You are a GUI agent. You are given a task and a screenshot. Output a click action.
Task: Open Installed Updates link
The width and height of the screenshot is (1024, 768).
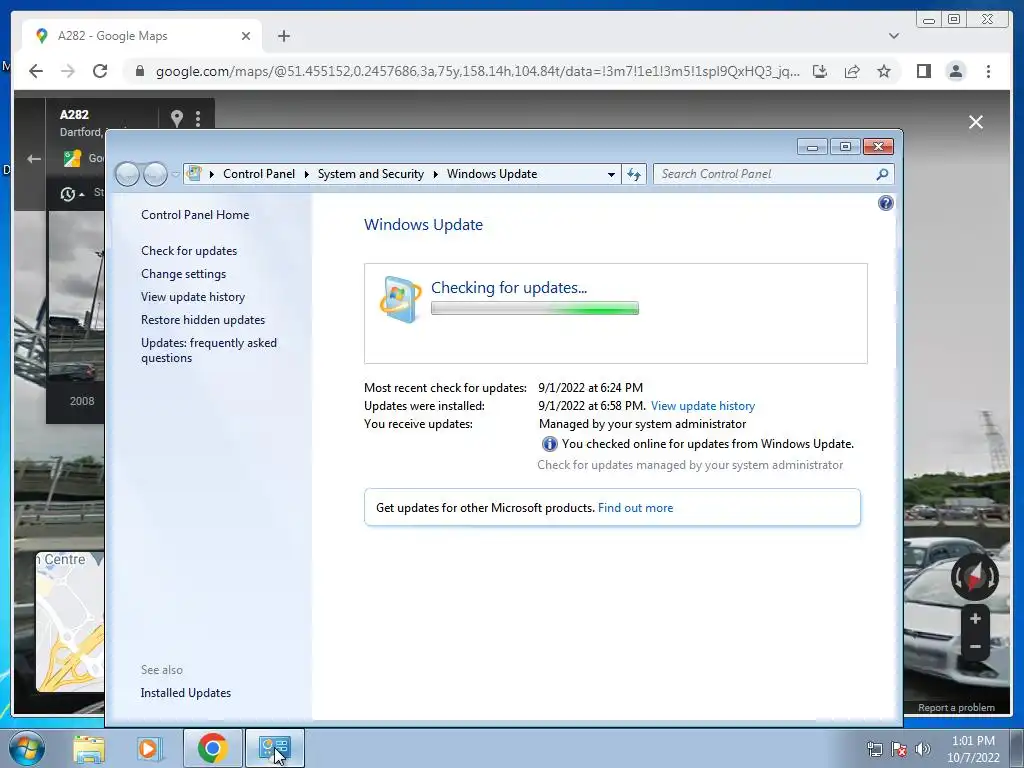[x=185, y=693]
